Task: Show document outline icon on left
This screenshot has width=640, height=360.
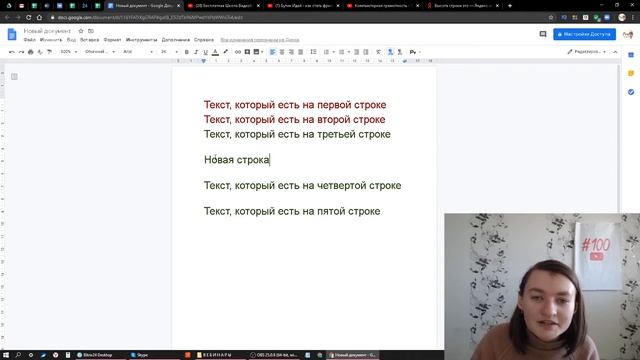Action: [14, 76]
